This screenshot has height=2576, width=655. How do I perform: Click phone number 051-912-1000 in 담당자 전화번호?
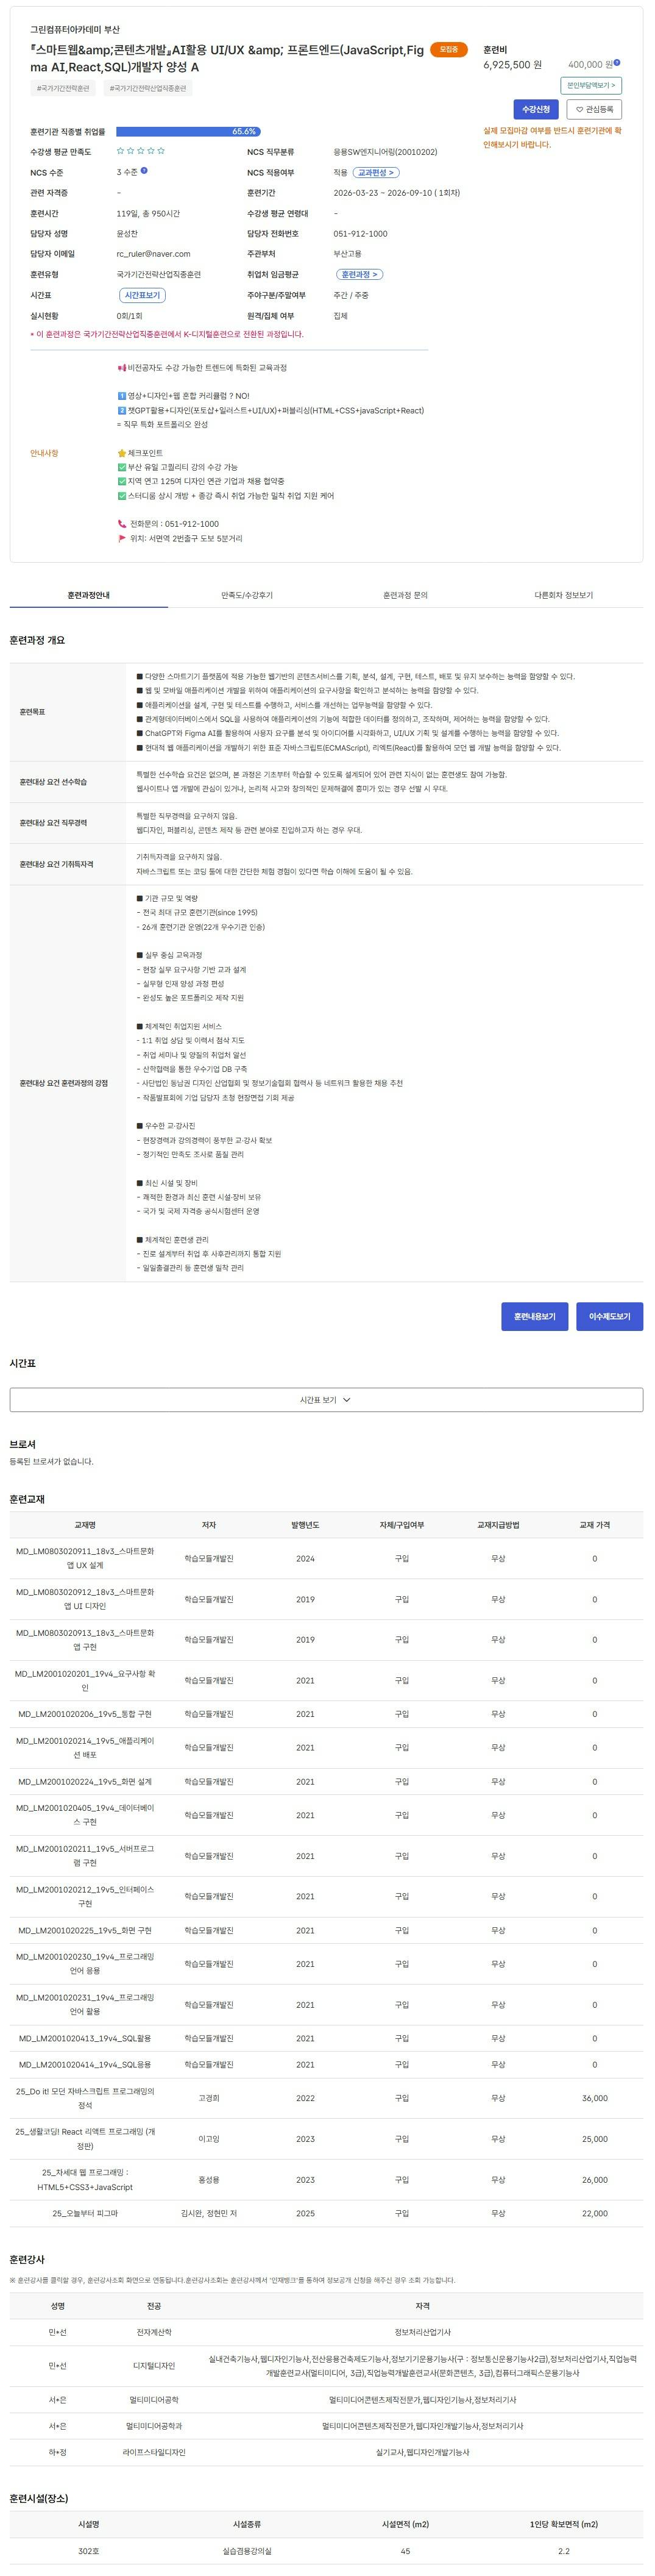tap(360, 234)
